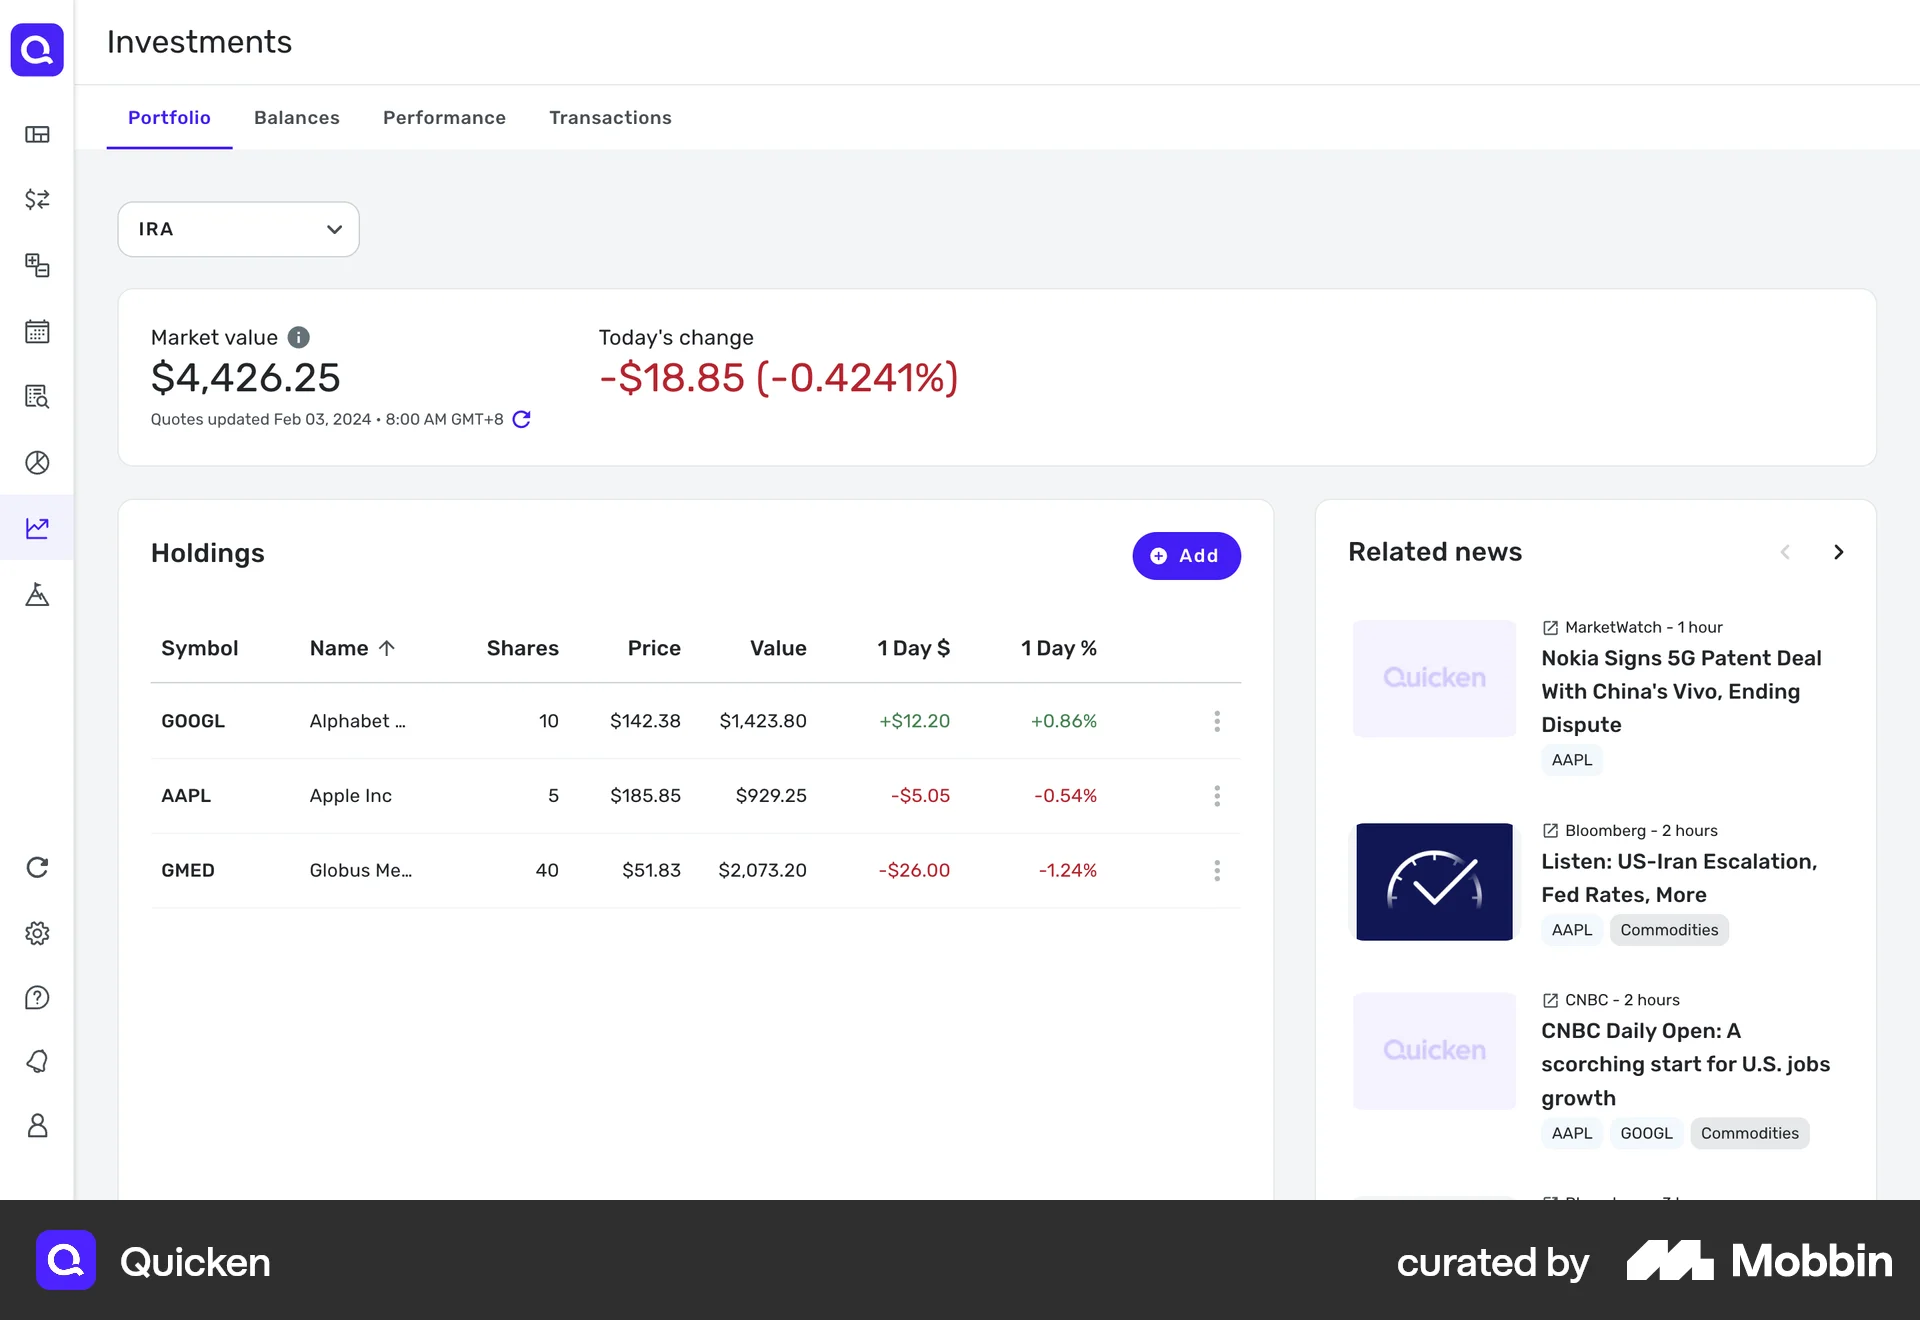Viewport: 1920px width, 1320px height.
Task: Click GOOGL tag under CNBC article
Action: point(1646,1133)
